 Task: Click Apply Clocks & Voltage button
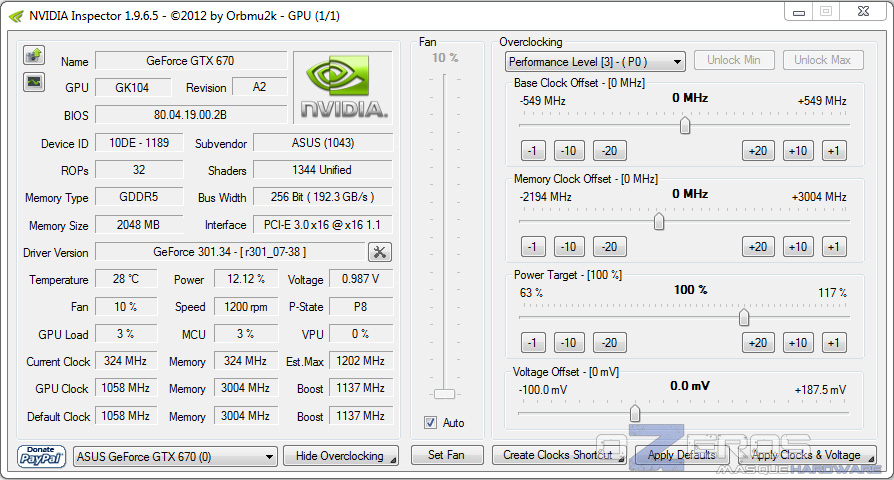click(x=806, y=455)
